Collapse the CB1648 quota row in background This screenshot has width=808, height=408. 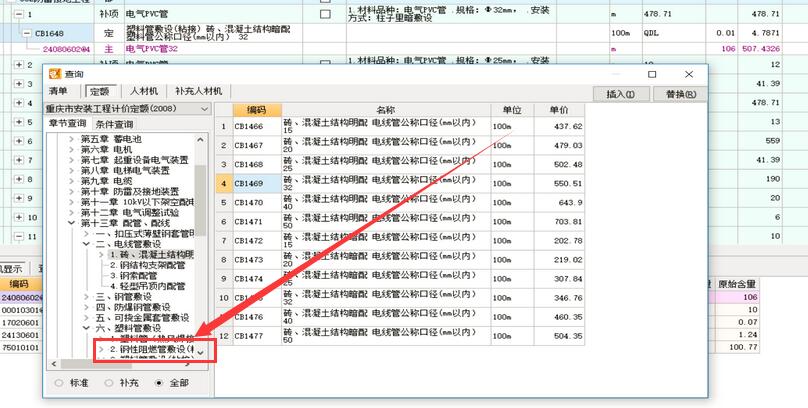pyautogui.click(x=26, y=33)
